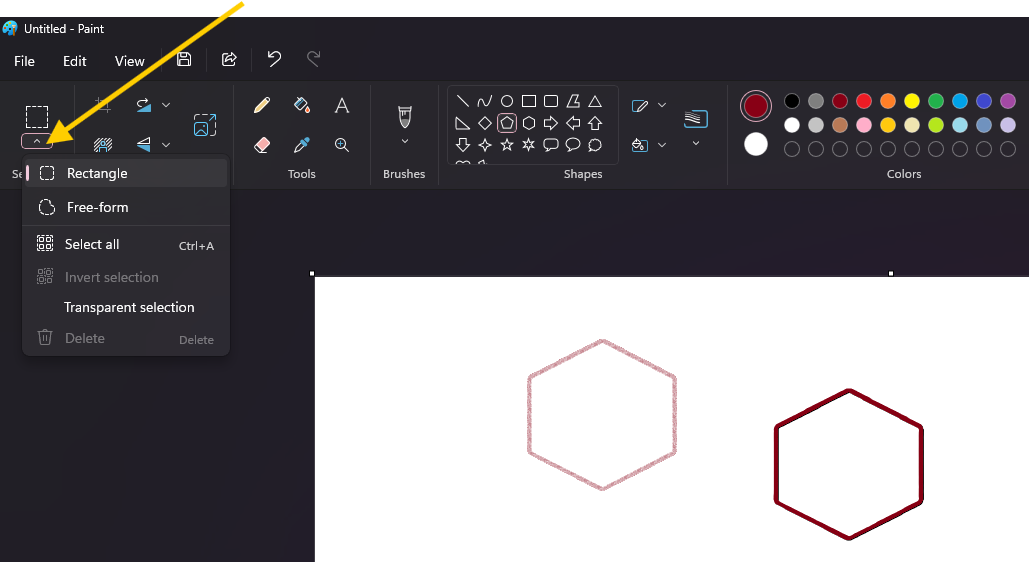Choose the Diamond shape
This screenshot has height=562, width=1029.
484,123
